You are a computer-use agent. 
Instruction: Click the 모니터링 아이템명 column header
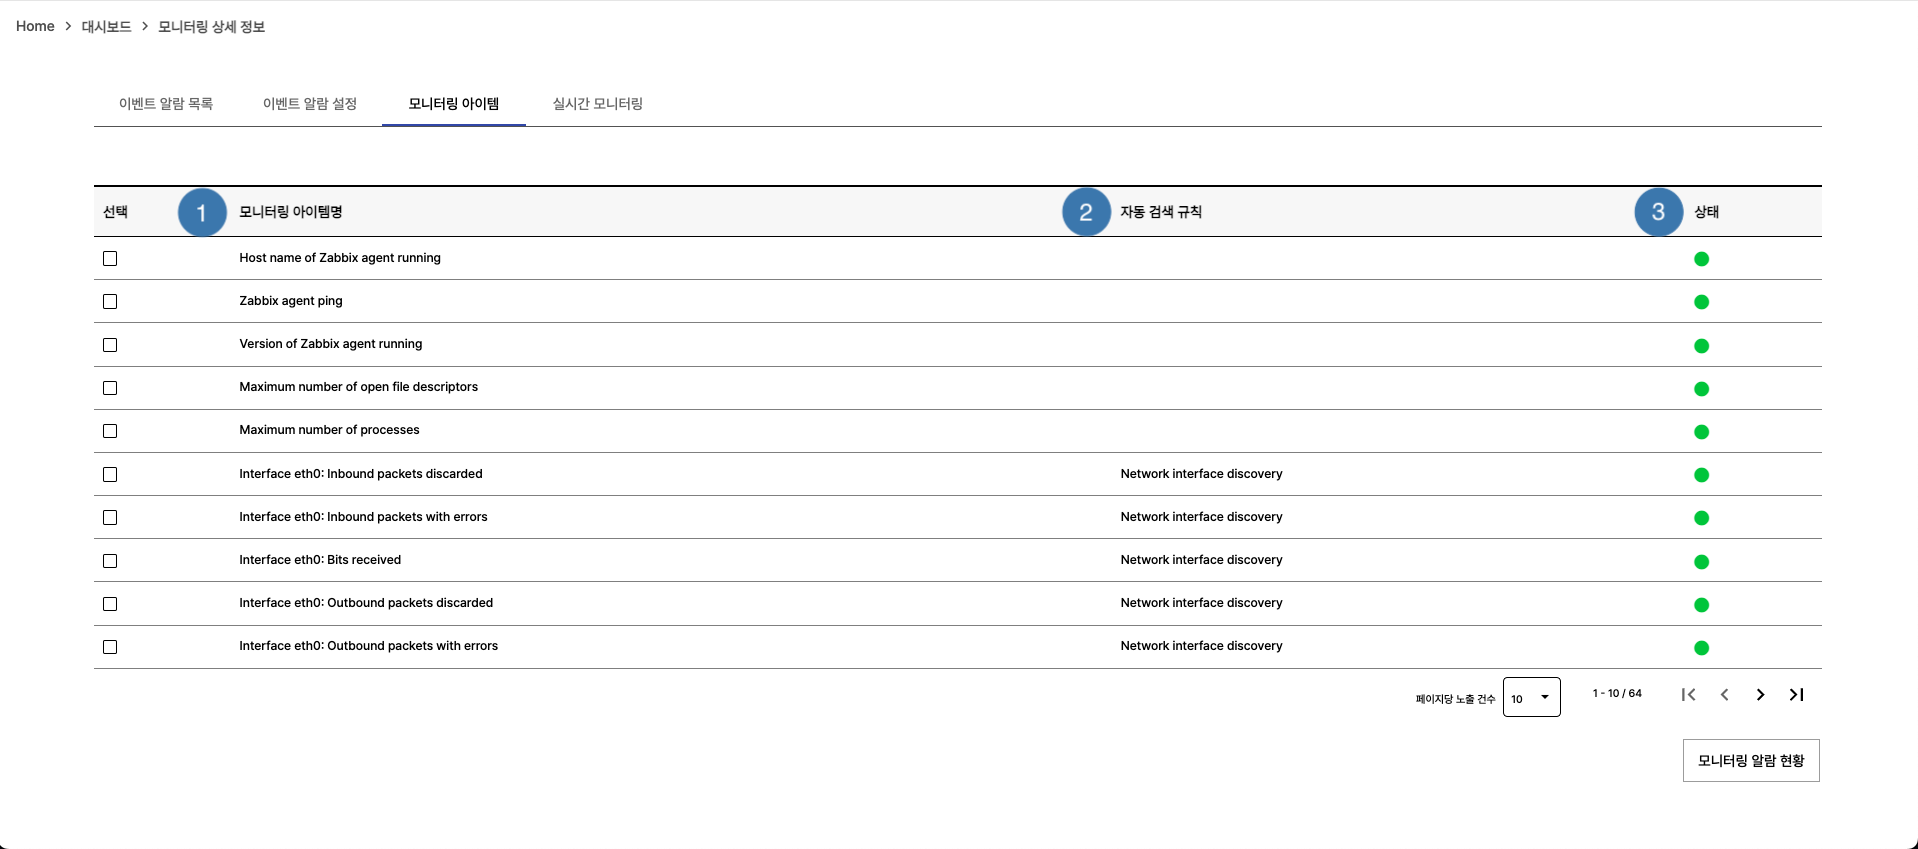tap(291, 212)
